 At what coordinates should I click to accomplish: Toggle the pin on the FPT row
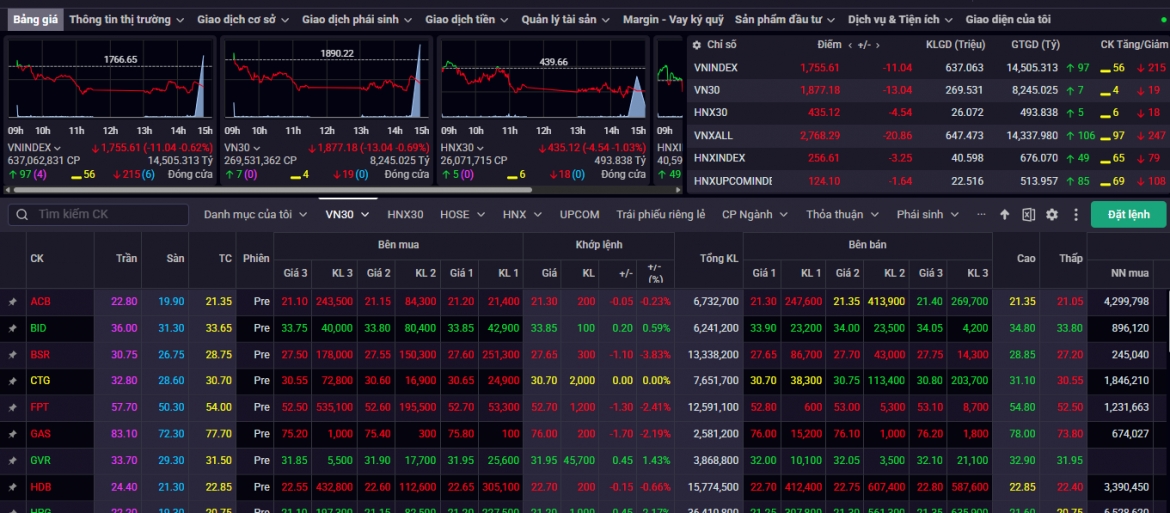12,407
